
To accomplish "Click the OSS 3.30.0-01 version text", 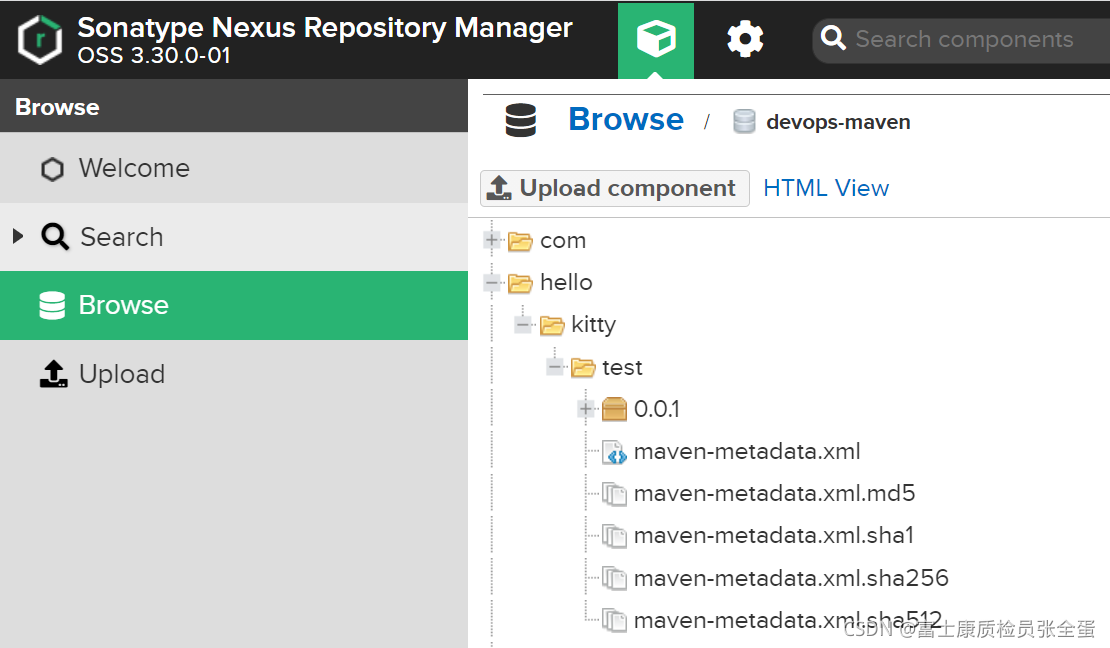I will click(x=154, y=56).
